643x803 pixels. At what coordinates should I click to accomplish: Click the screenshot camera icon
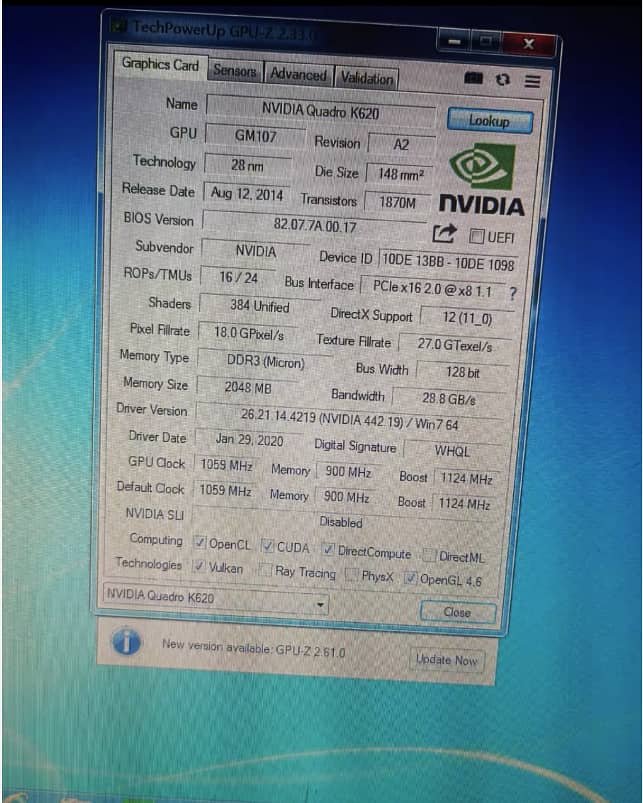pyautogui.click(x=473, y=78)
